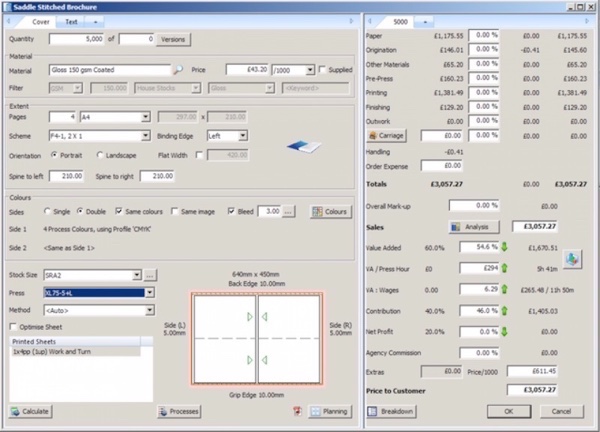Image resolution: width=600 pixels, height=432 pixels.
Task: Click the Breakdown button icon
Action: [x=391, y=411]
